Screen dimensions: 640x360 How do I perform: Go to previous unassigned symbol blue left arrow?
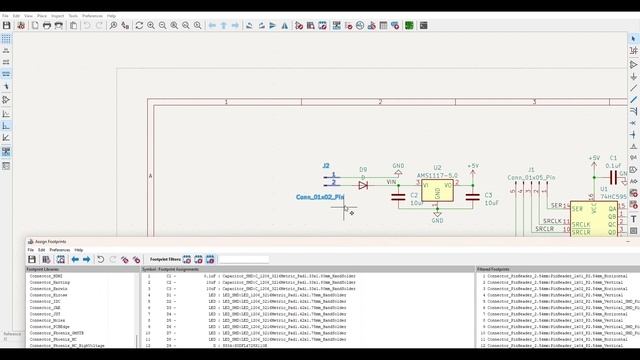(75, 260)
